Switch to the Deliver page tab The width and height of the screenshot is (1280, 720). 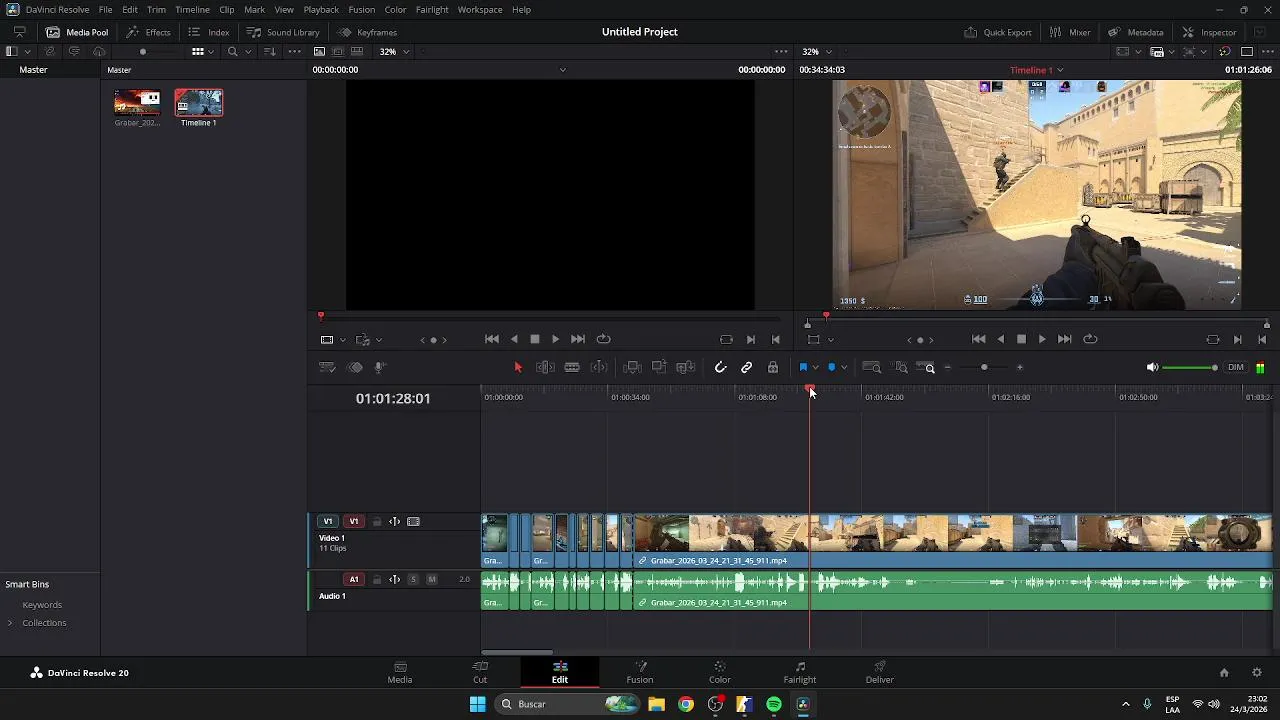point(880,672)
